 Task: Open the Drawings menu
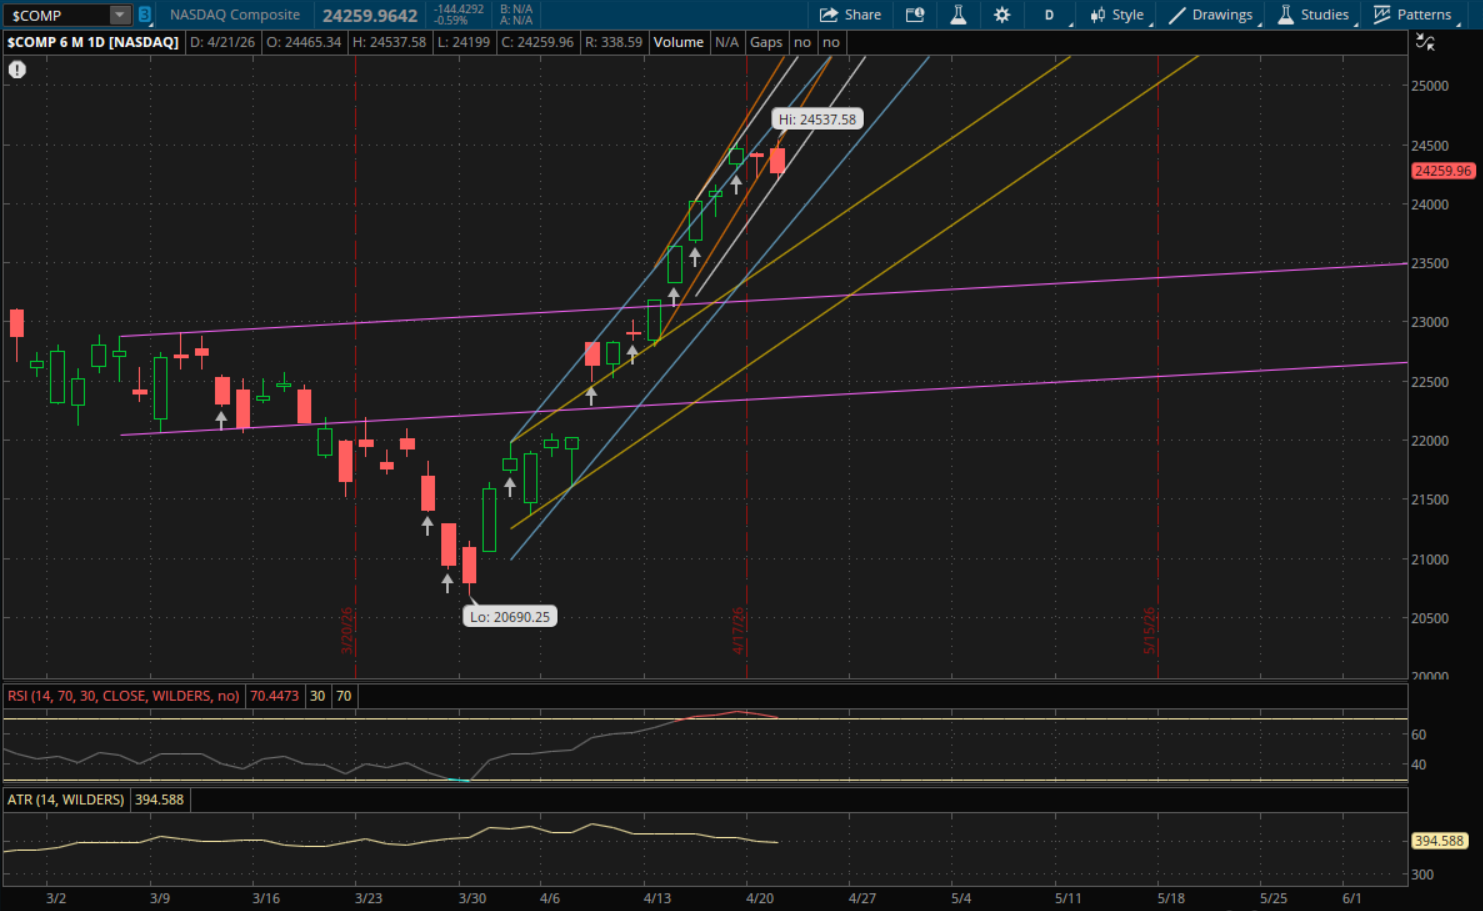pyautogui.click(x=1211, y=15)
